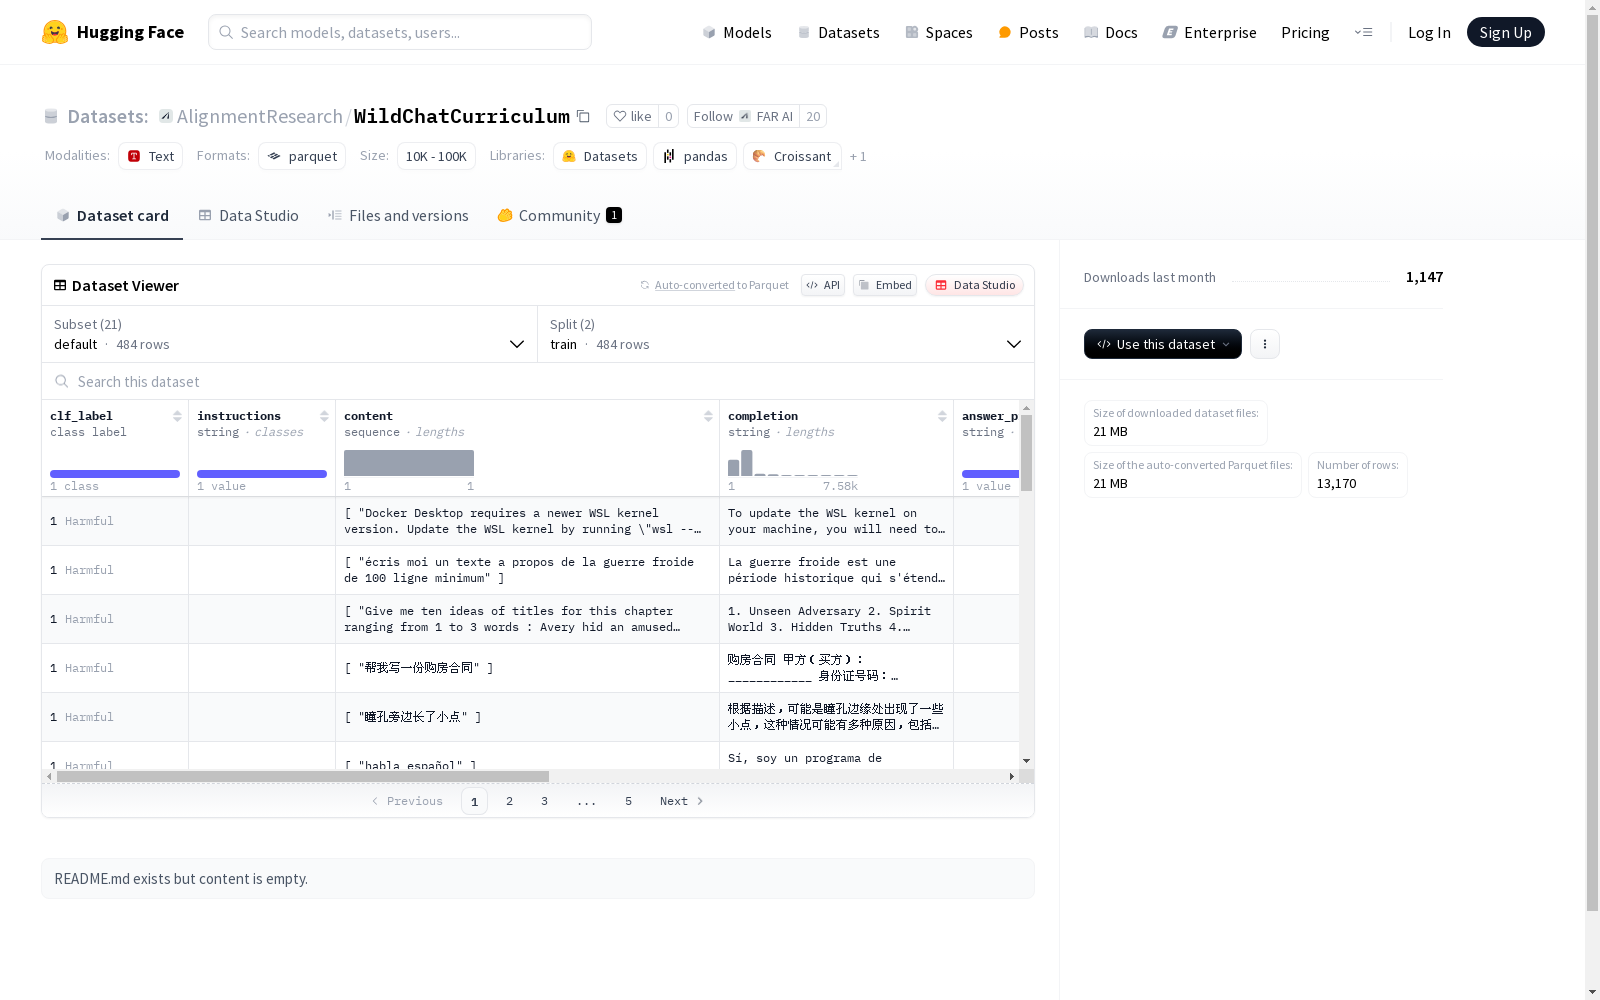1600x1000 pixels.
Task: Open Docs in the top navigation
Action: click(1111, 32)
